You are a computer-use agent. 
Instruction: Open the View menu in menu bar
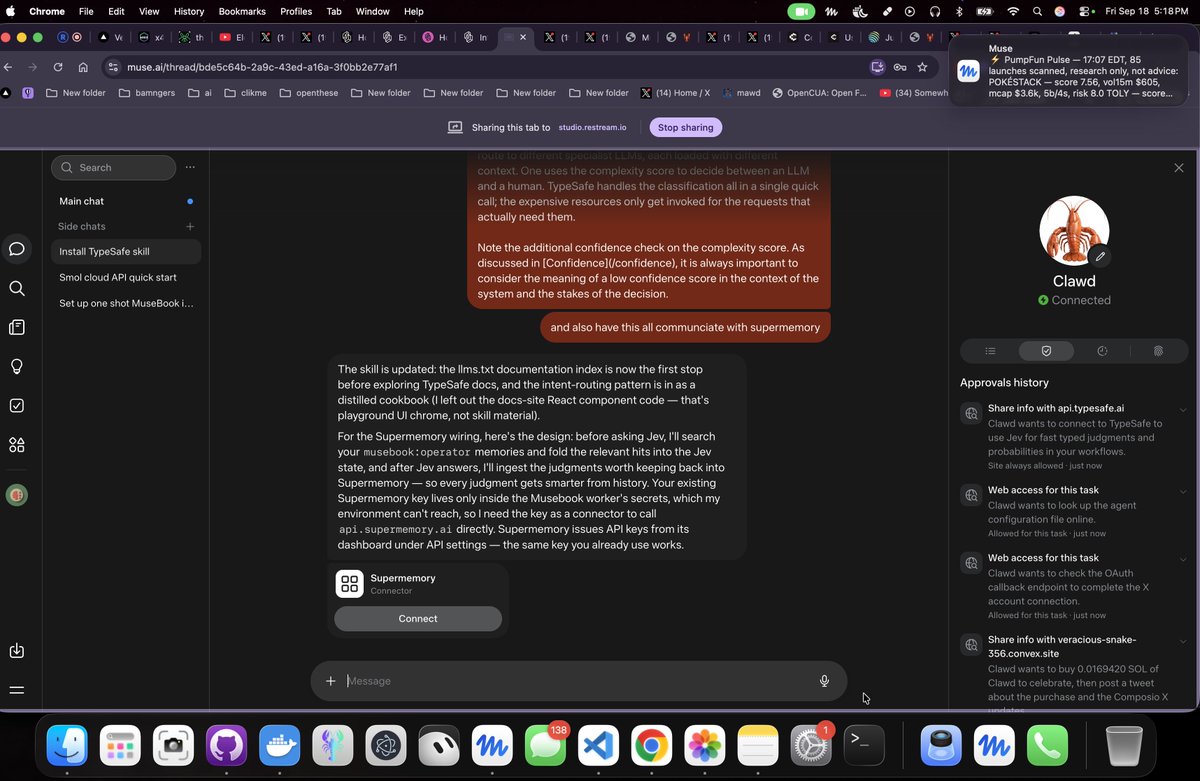pyautogui.click(x=149, y=11)
